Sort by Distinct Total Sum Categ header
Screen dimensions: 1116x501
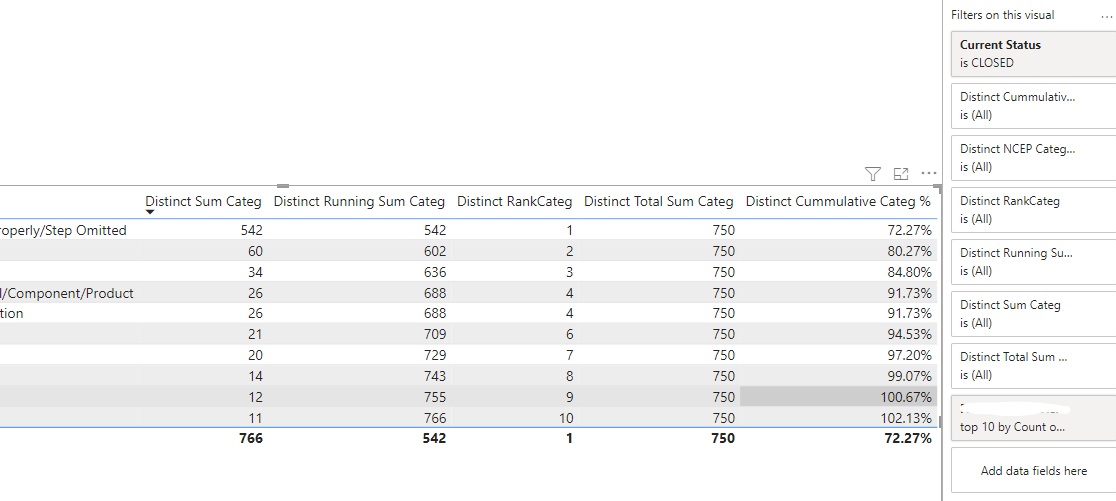tap(658, 202)
